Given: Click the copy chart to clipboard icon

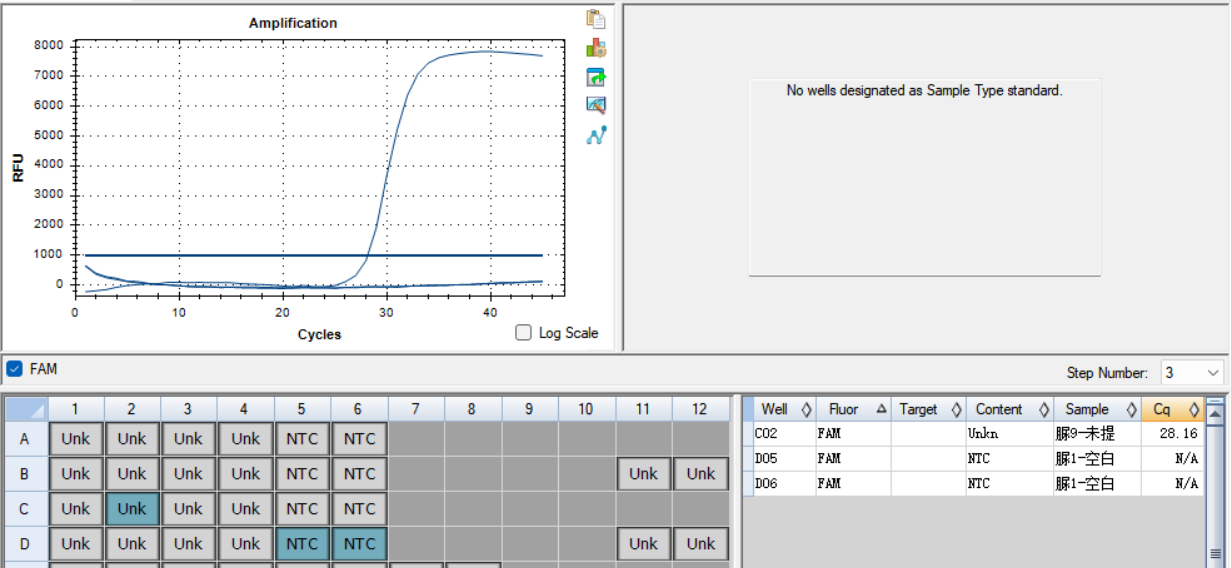Looking at the screenshot, I should [596, 19].
